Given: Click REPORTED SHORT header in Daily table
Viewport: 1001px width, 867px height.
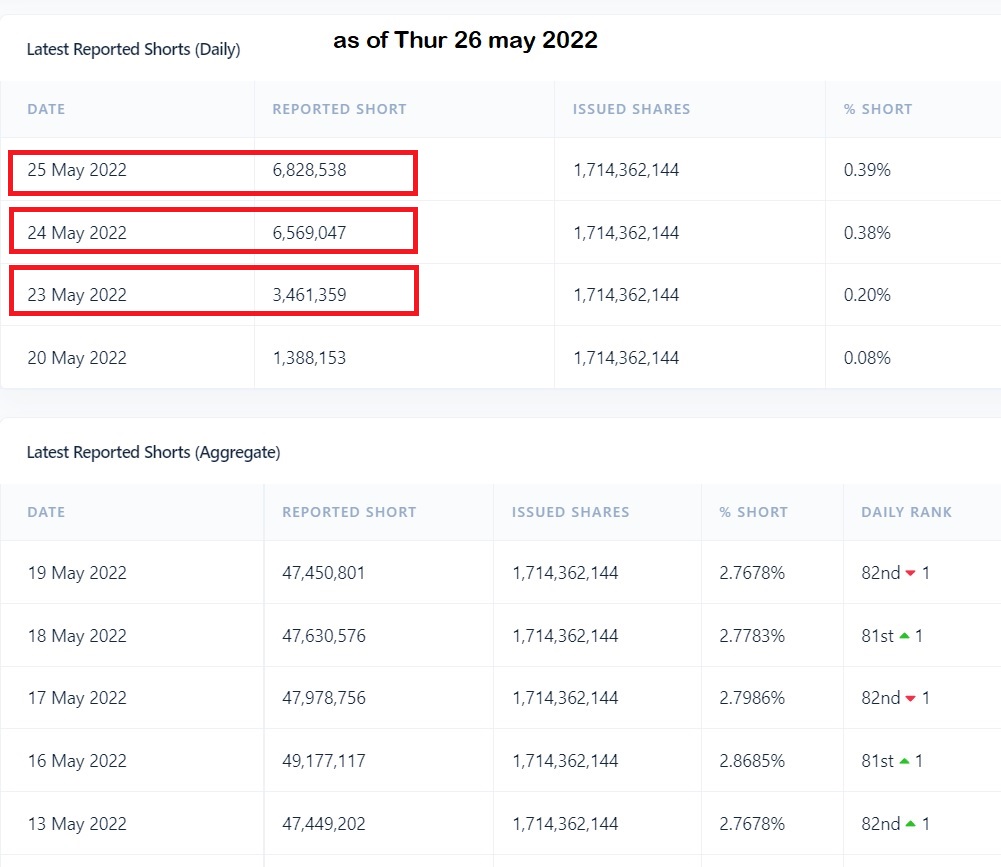Looking at the screenshot, I should click(339, 109).
